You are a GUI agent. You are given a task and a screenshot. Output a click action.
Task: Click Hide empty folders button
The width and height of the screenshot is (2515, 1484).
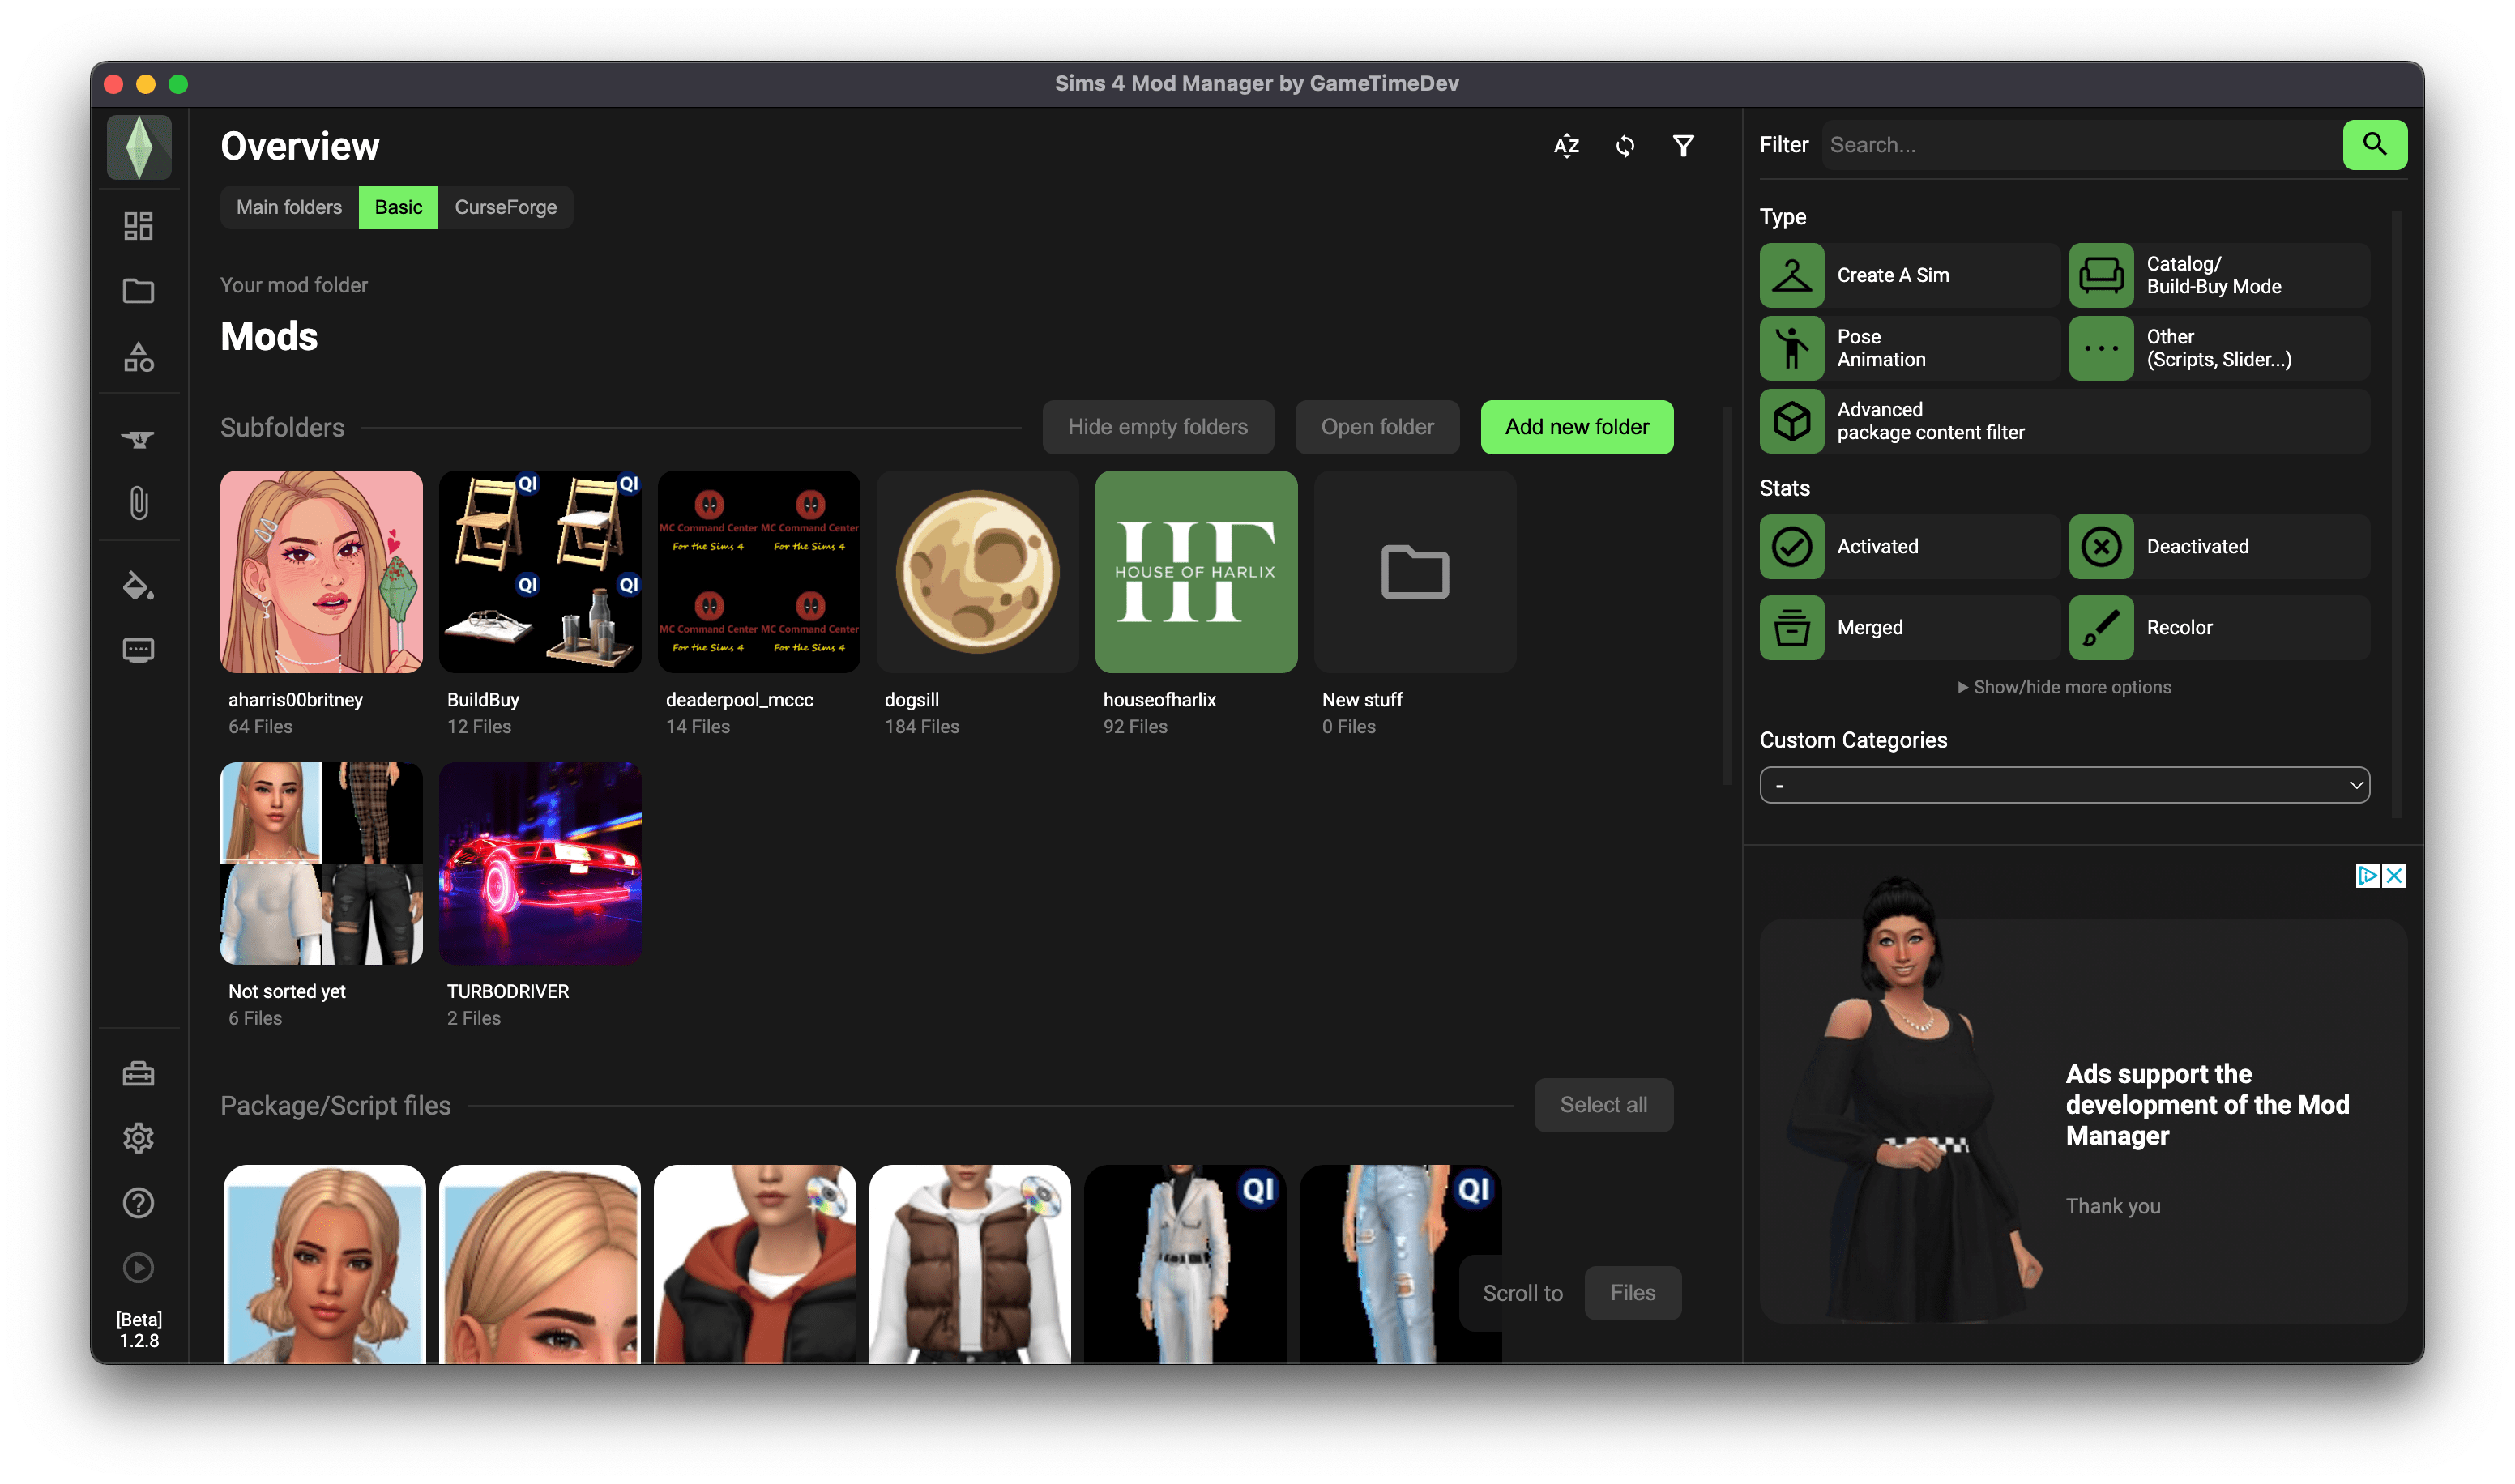click(1158, 427)
